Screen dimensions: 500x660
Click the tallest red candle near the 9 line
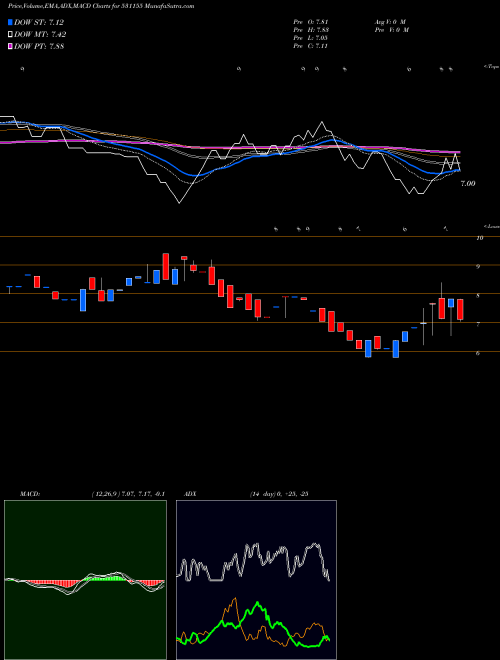tap(166, 266)
